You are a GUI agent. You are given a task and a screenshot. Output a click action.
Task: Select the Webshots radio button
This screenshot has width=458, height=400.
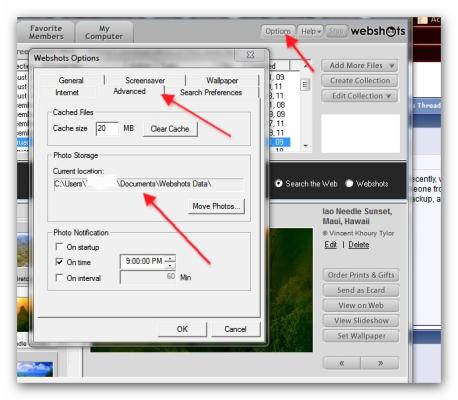[349, 183]
